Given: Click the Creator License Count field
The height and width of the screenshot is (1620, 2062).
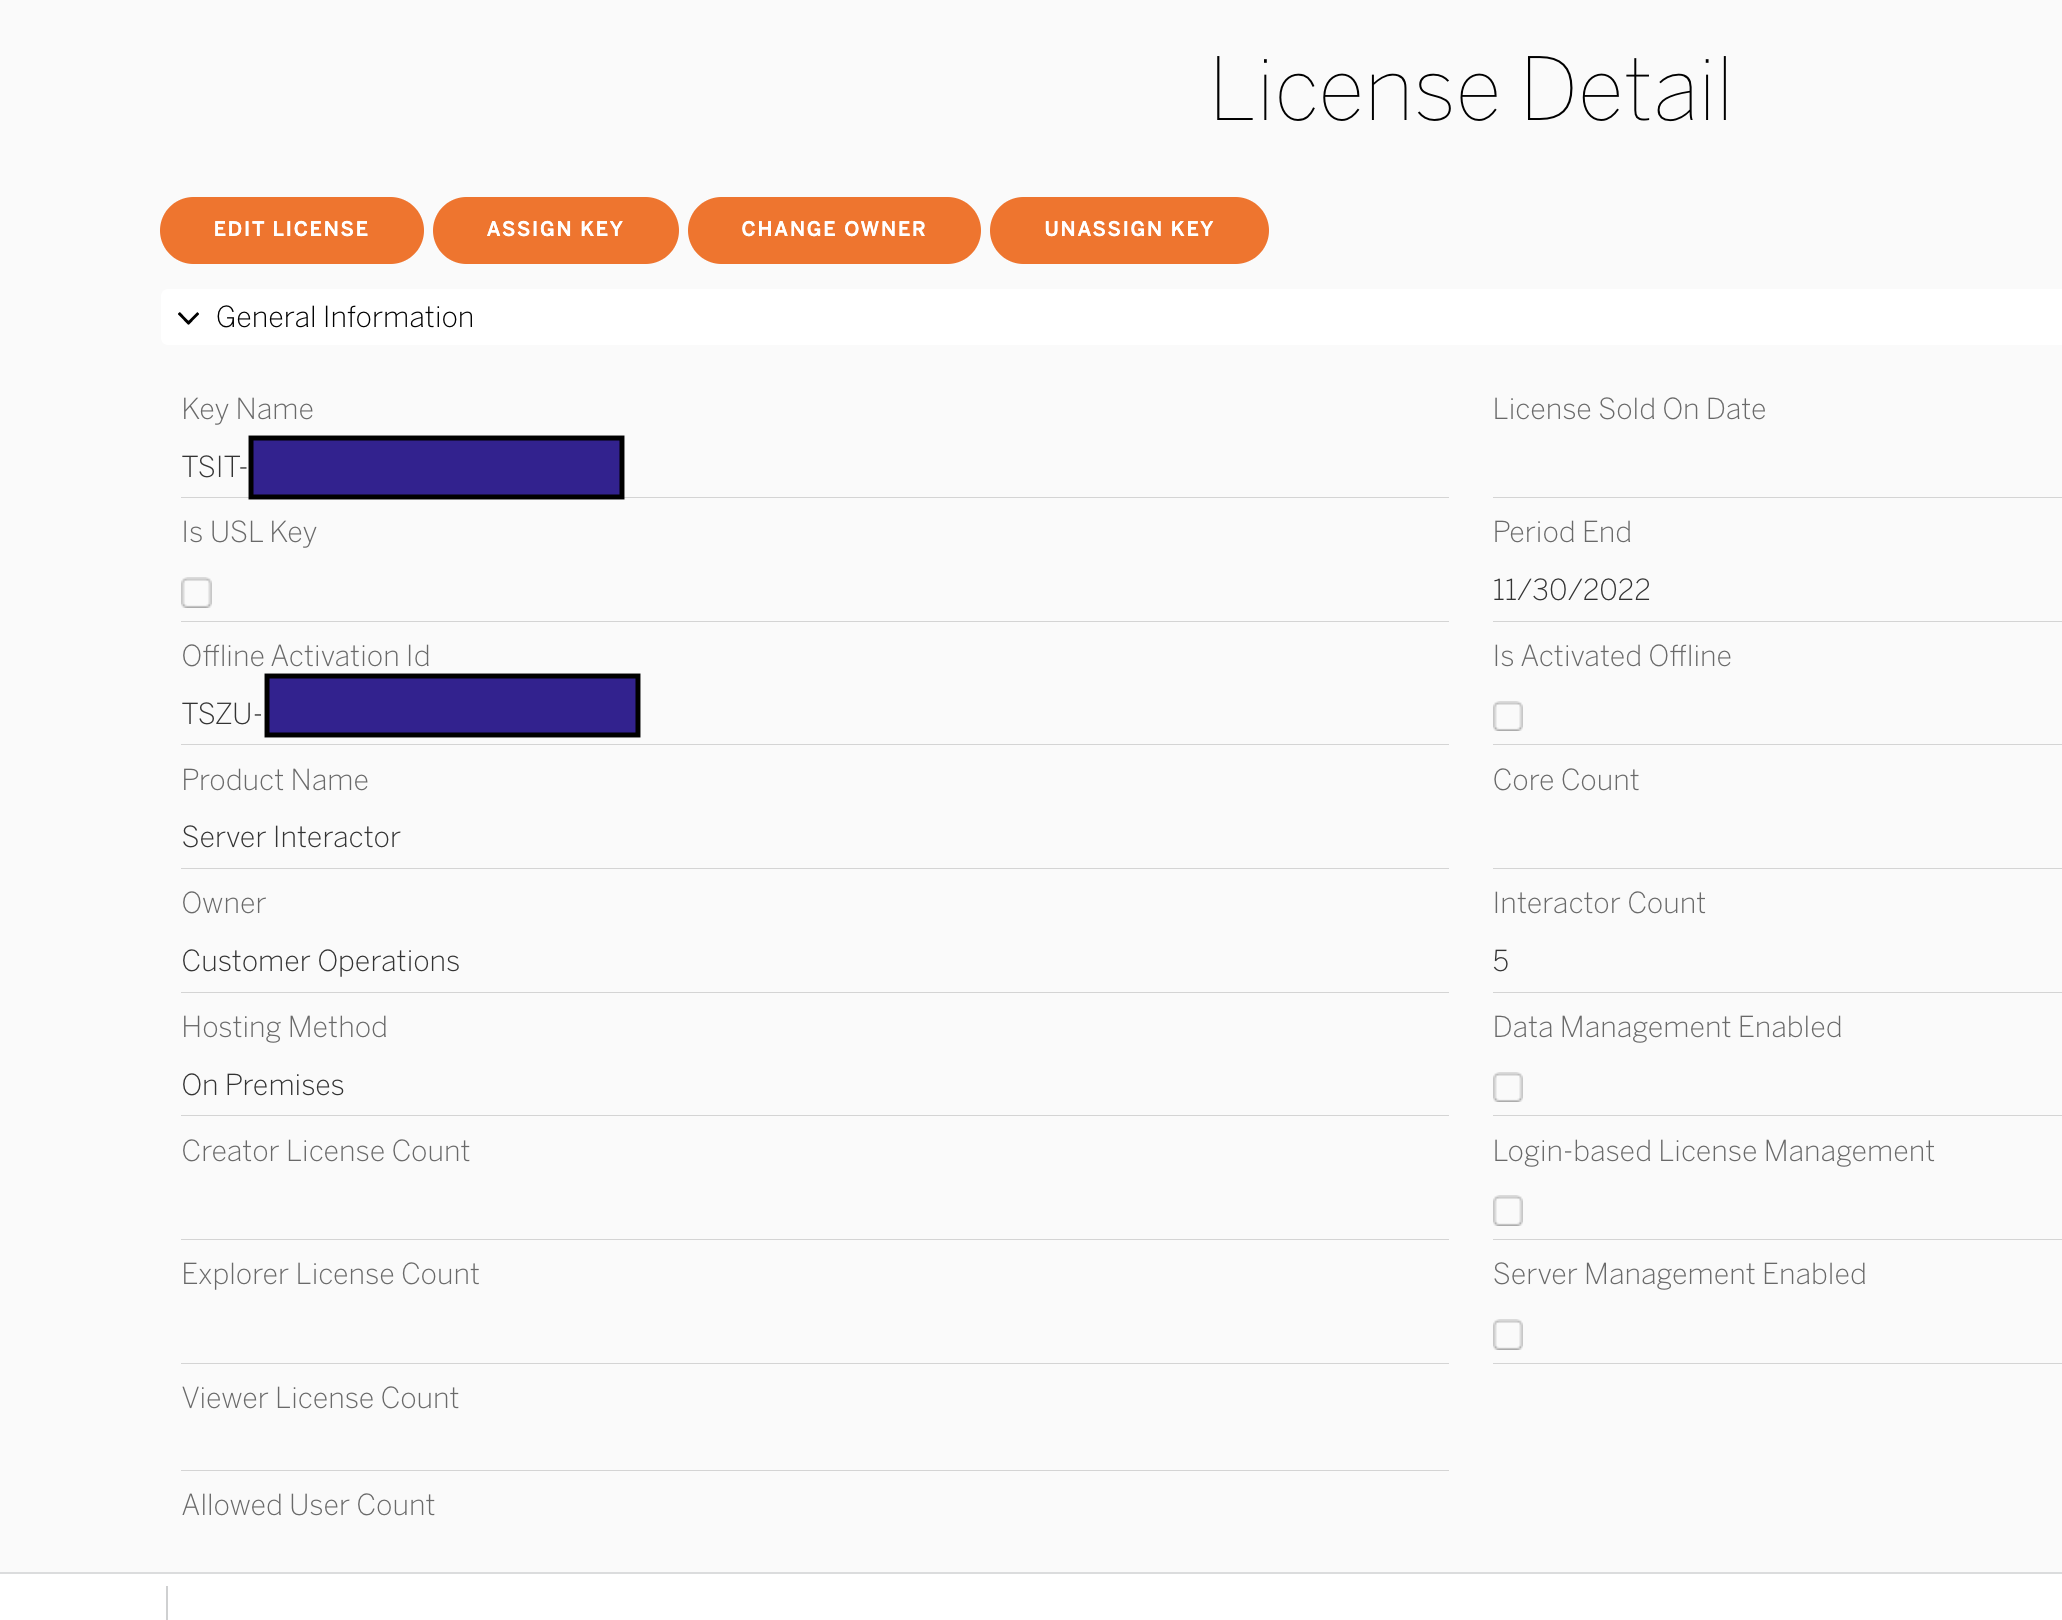Looking at the screenshot, I should [x=325, y=1152].
